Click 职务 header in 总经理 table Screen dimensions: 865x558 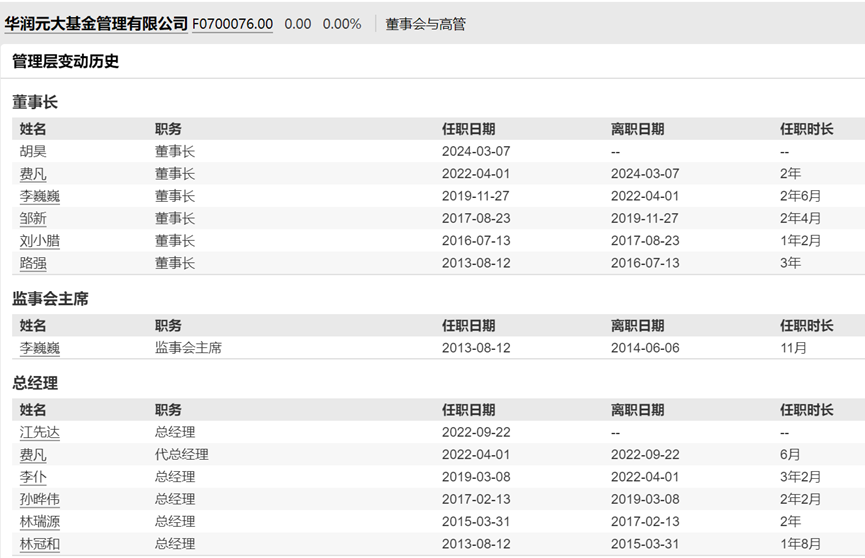pos(168,410)
